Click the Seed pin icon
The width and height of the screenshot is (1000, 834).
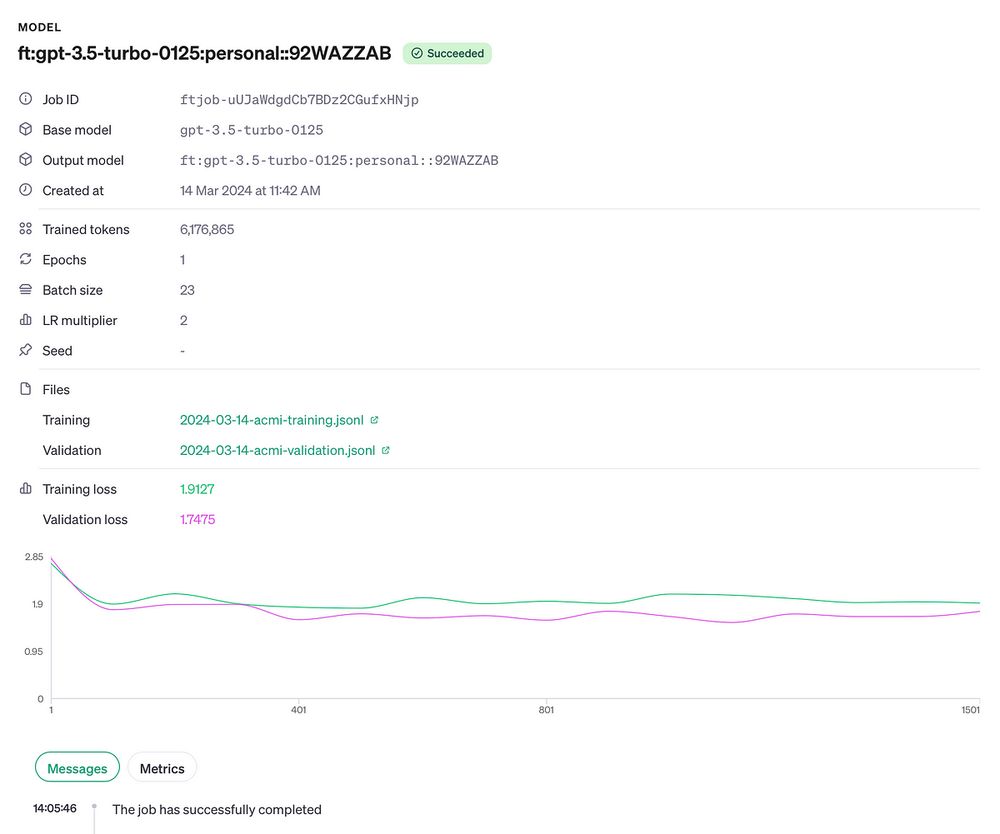point(26,350)
